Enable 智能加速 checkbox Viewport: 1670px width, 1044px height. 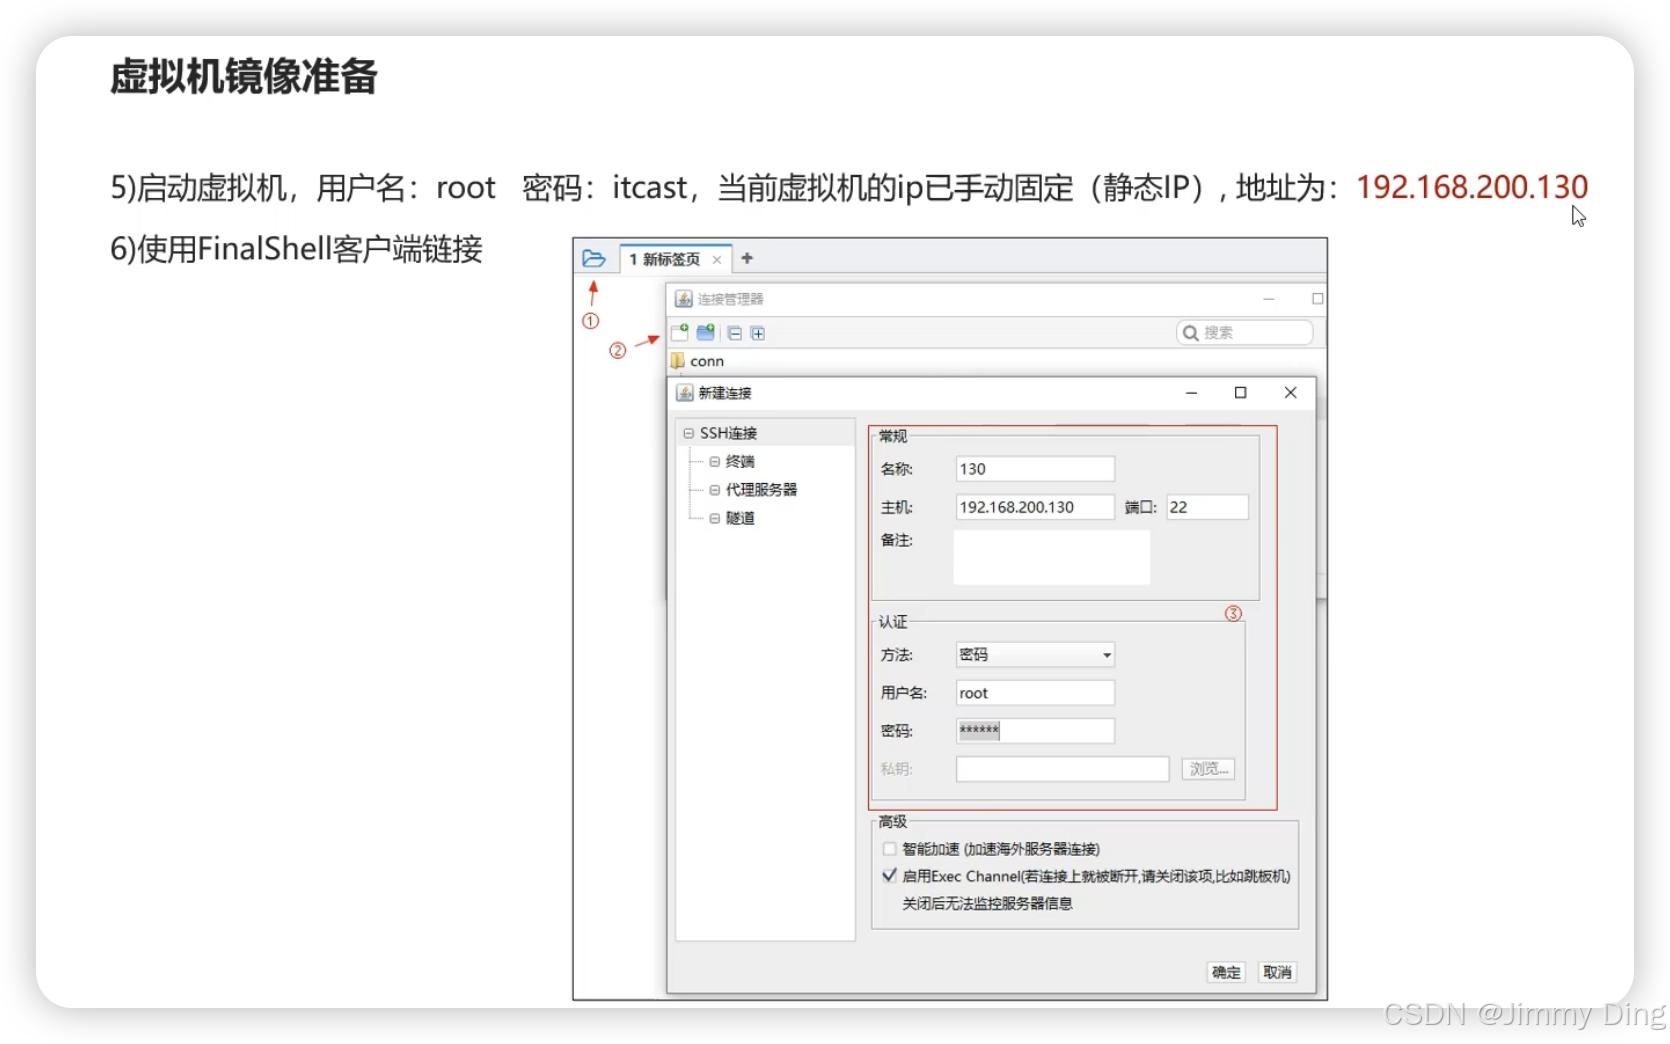pyautogui.click(x=889, y=849)
